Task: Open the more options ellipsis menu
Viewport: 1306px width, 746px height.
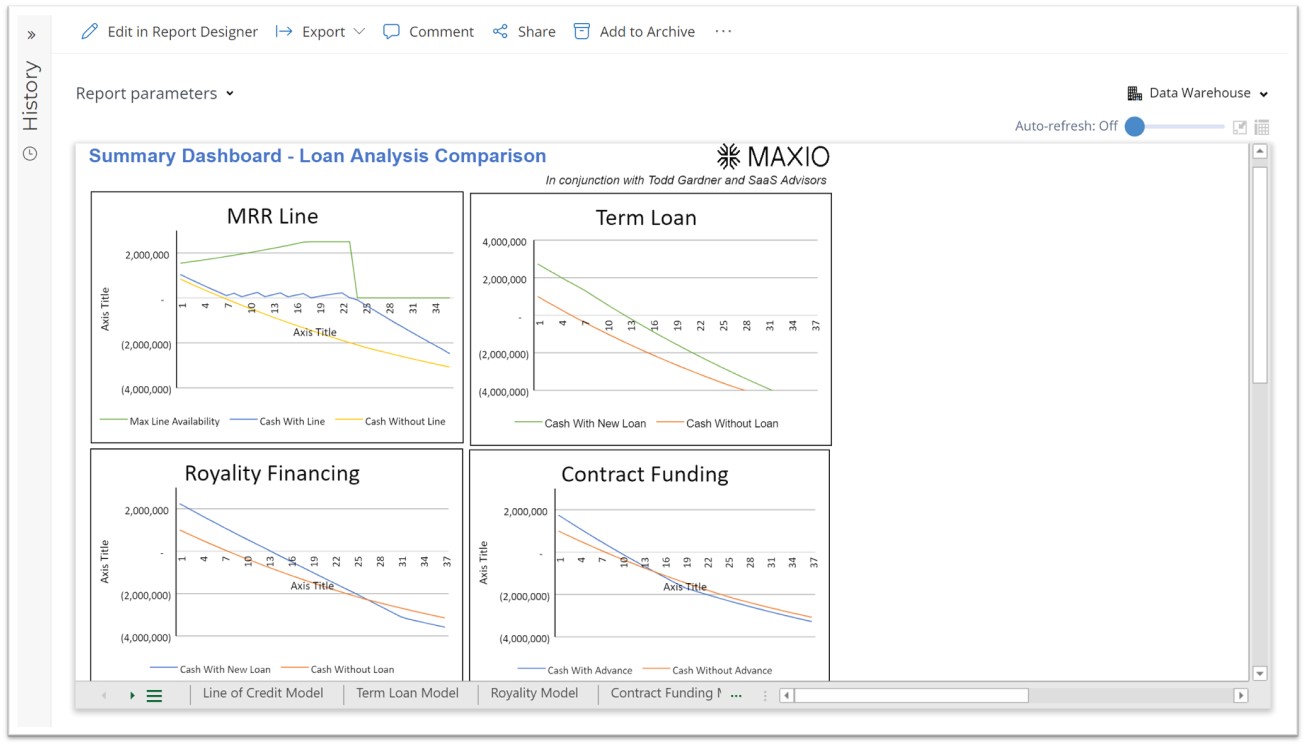Action: 723,32
